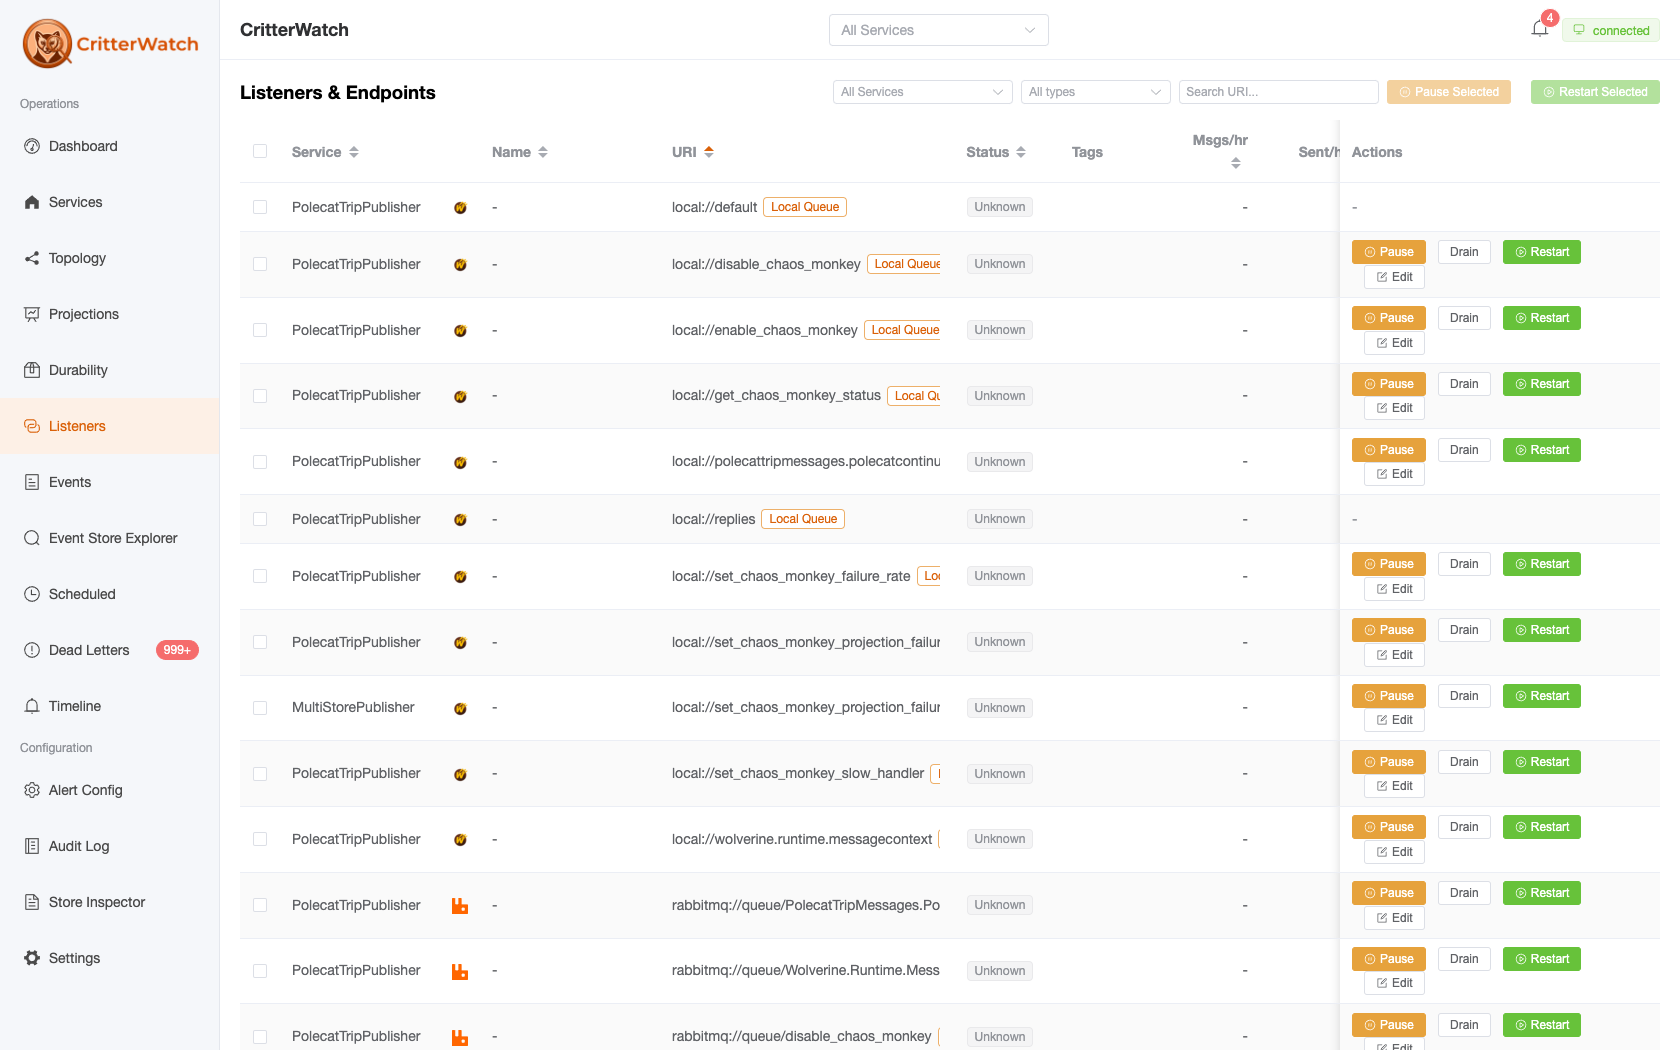Open the top header All Services dropdown
This screenshot has width=1680, height=1050.
tap(938, 30)
